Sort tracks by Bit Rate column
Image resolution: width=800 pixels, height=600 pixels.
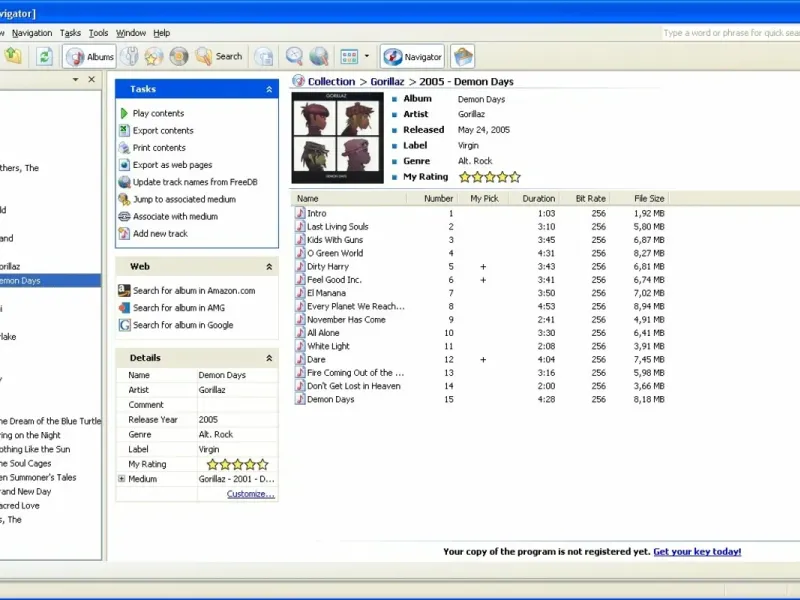[585, 198]
